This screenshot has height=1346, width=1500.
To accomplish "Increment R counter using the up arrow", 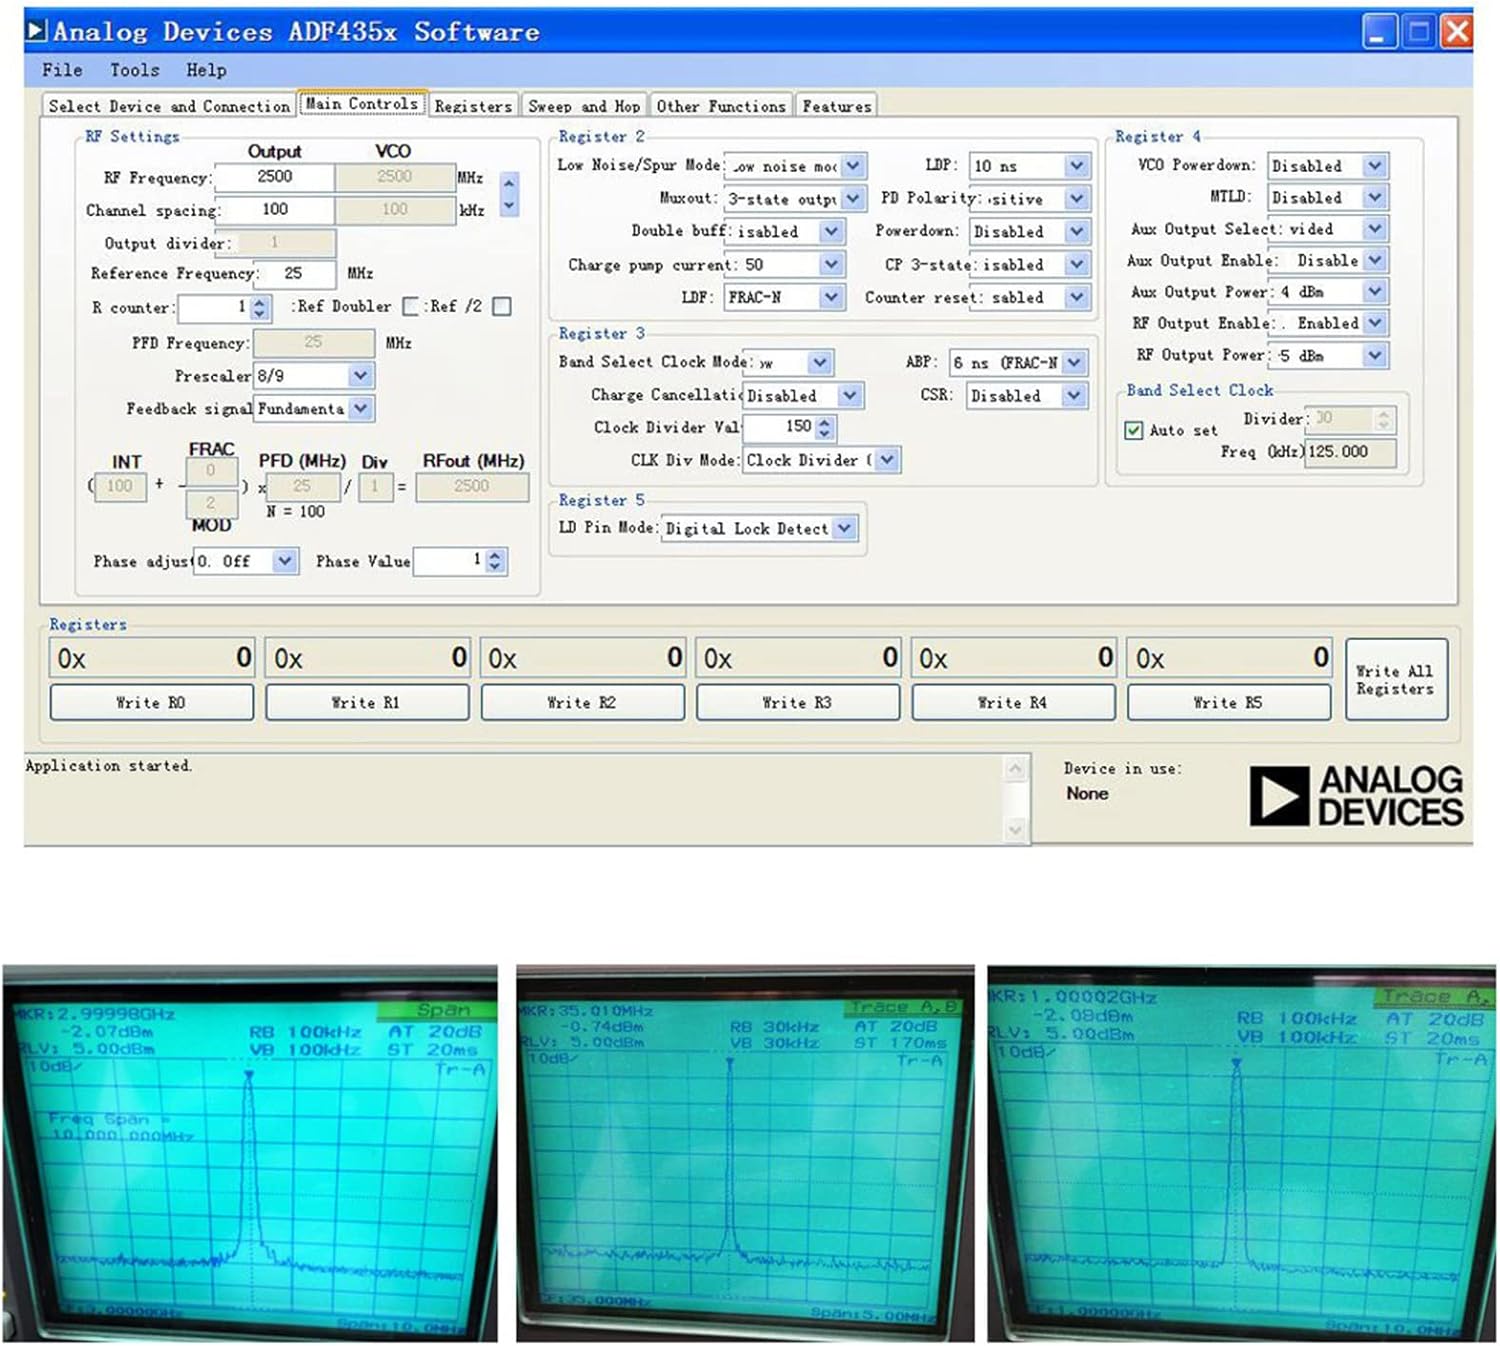I will click(x=260, y=301).
